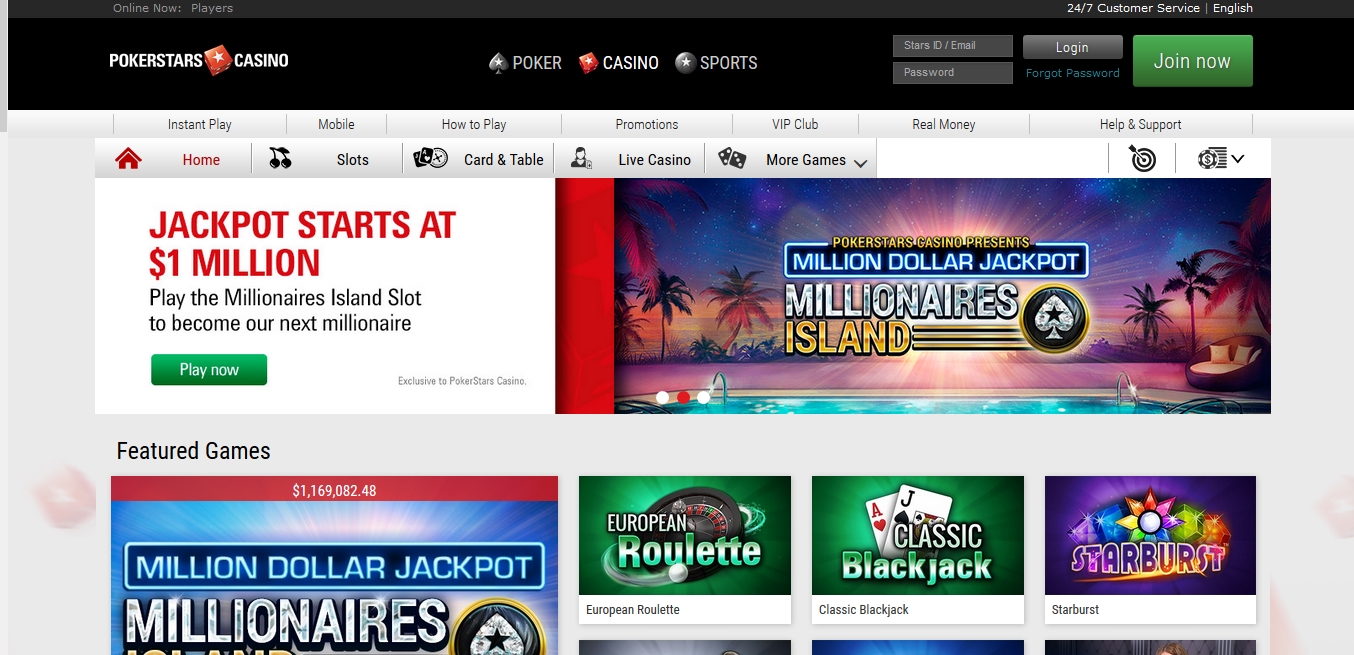Viewport: 1354px width, 655px height.
Task: Open the European Roulette game thumbnail
Action: click(685, 536)
